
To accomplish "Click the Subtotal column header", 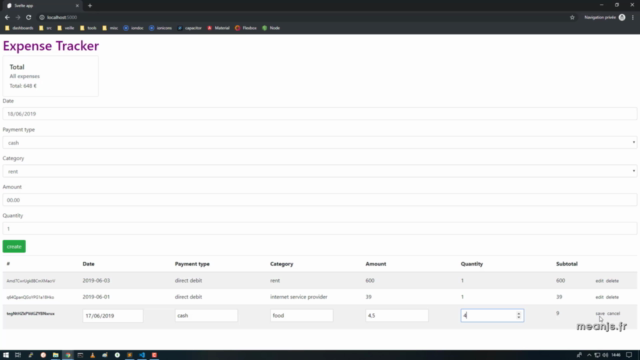I will (567, 264).
